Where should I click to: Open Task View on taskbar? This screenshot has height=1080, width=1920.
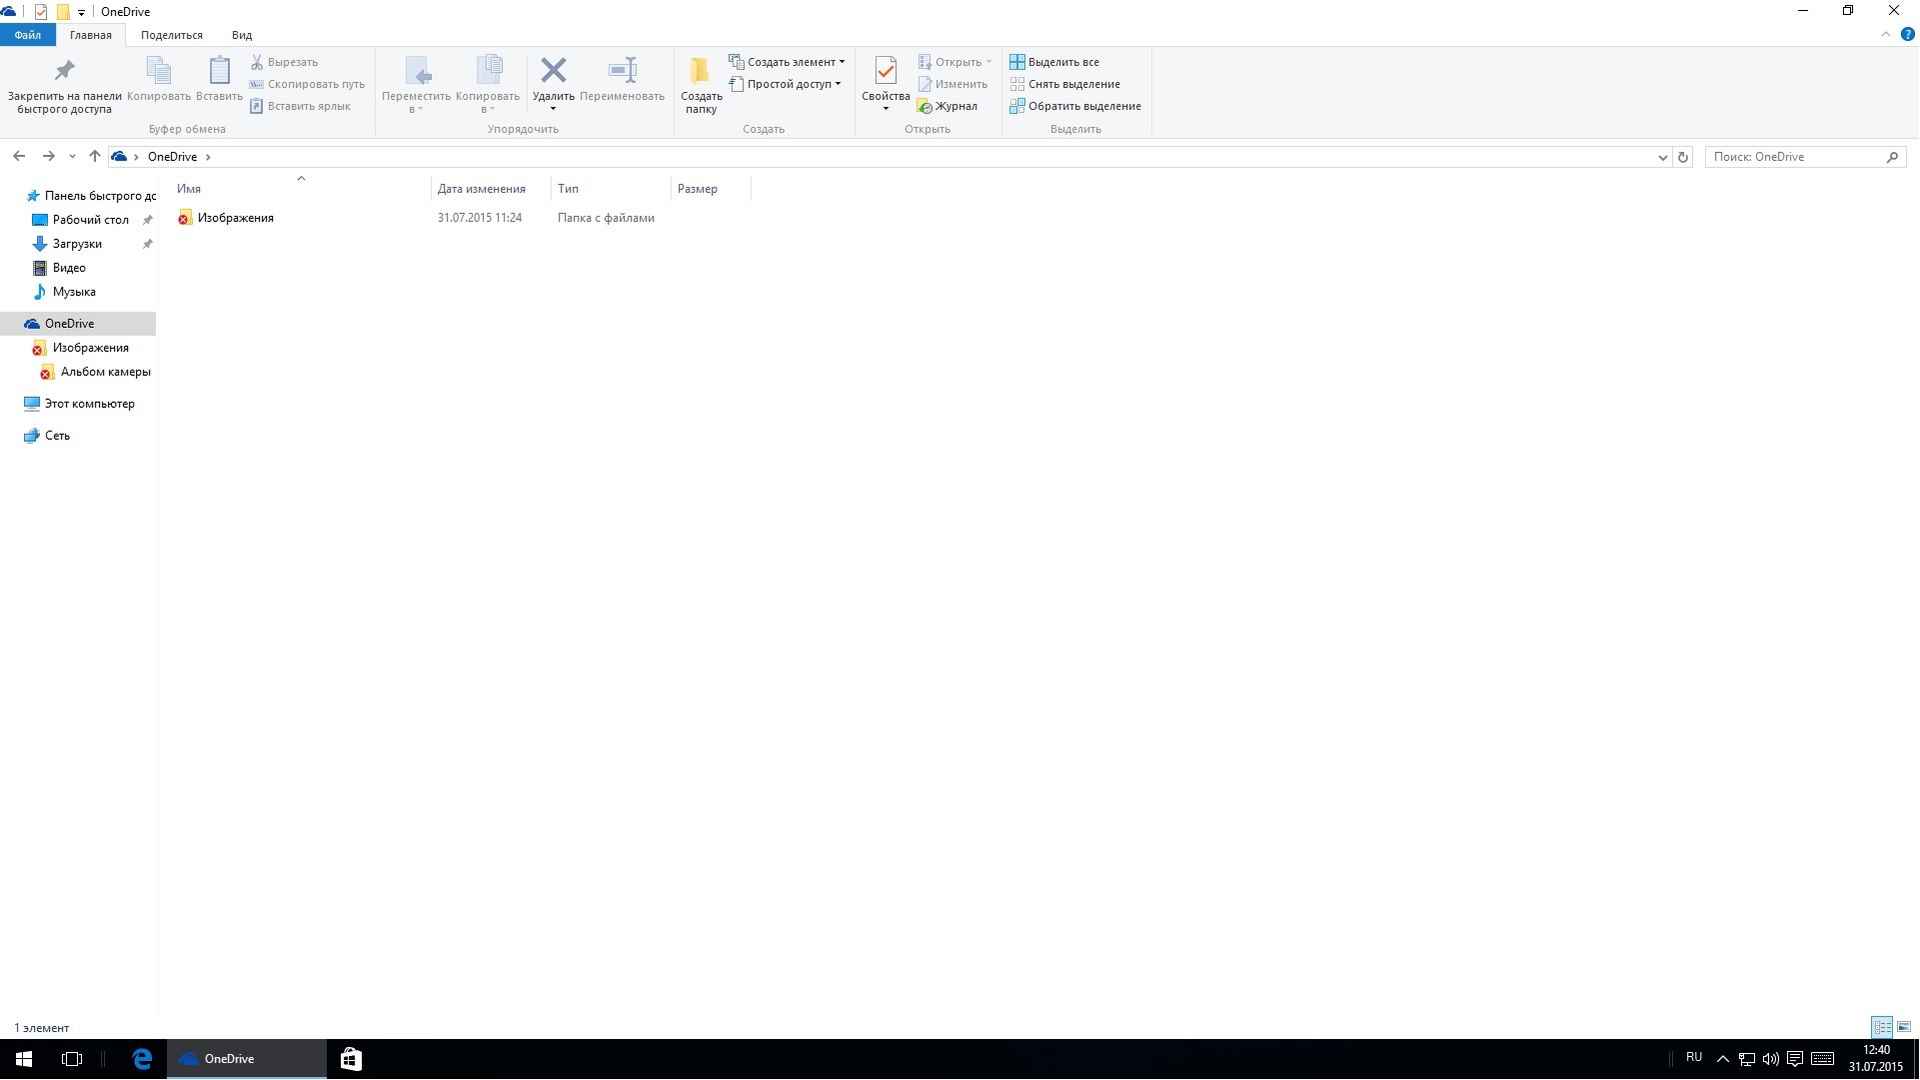(72, 1059)
